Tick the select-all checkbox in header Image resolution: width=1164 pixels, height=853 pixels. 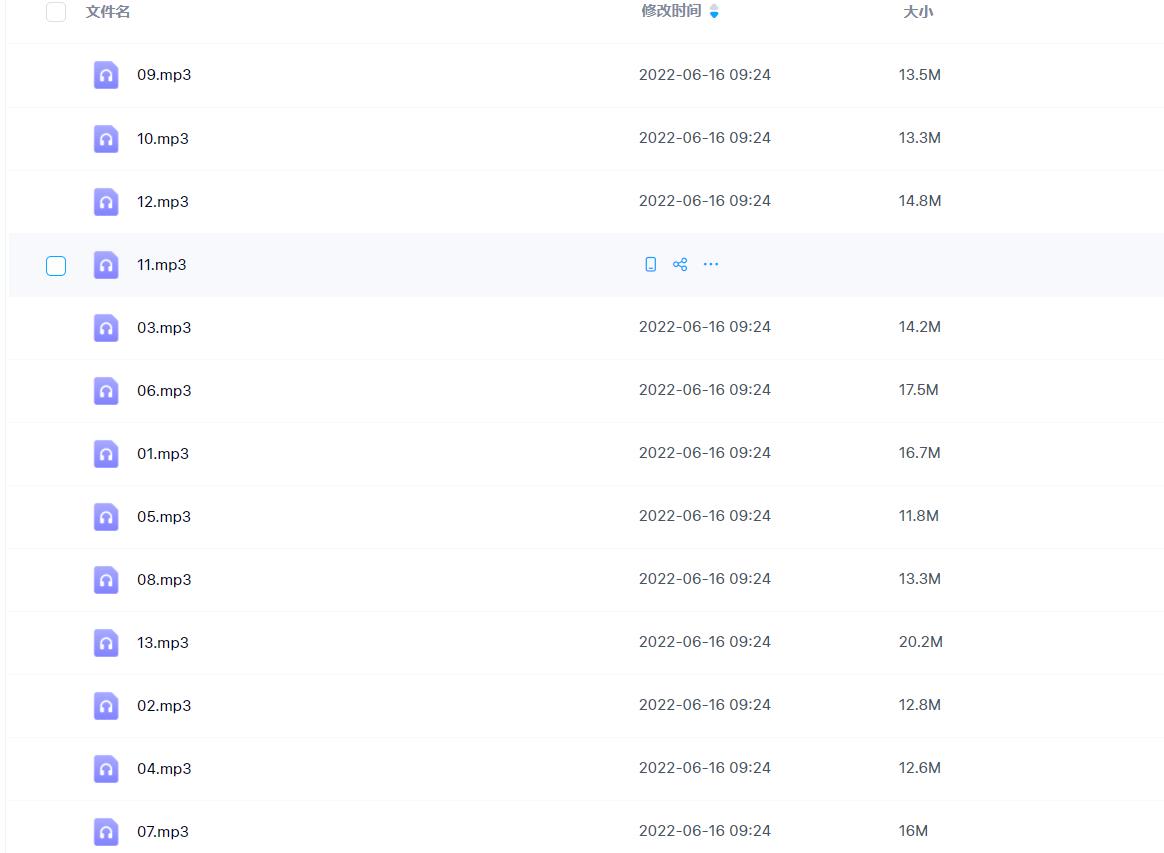click(x=56, y=12)
